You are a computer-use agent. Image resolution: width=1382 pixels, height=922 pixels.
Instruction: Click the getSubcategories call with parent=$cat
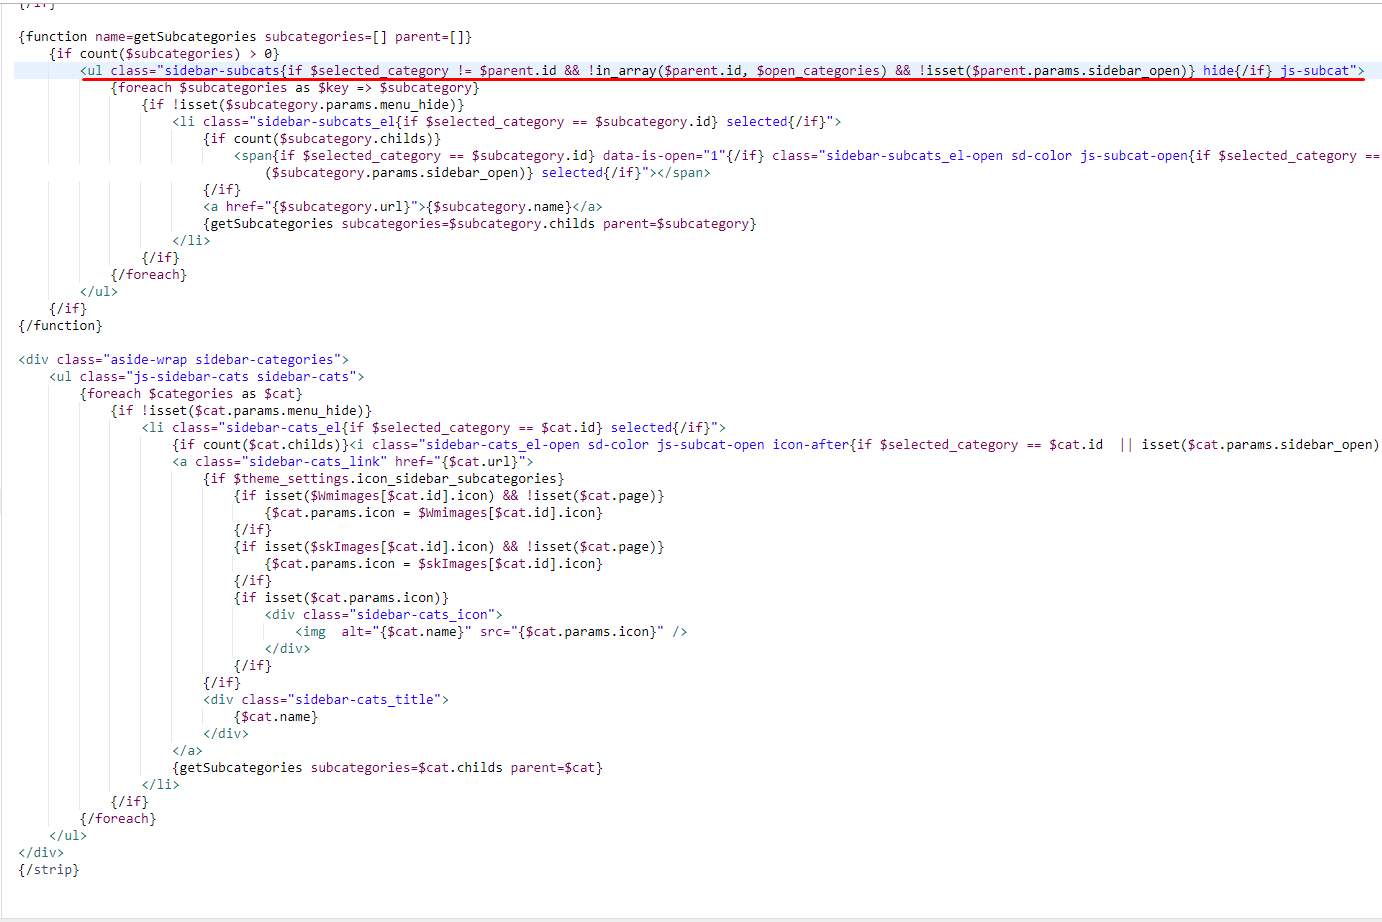[x=388, y=768]
